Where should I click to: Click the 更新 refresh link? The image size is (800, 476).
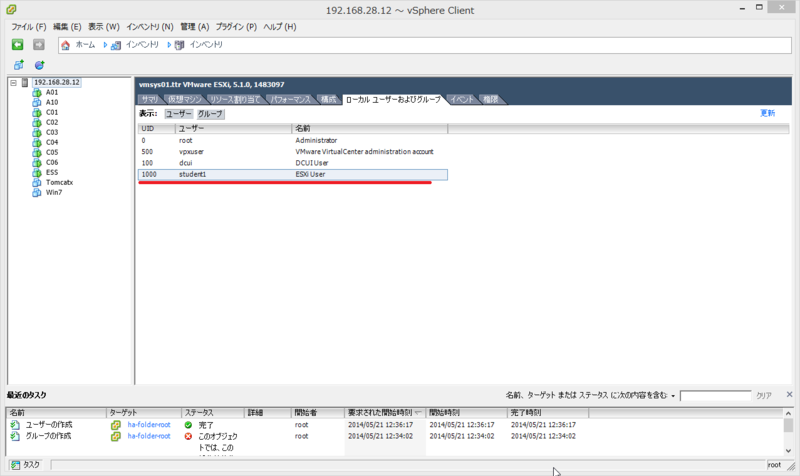767,113
